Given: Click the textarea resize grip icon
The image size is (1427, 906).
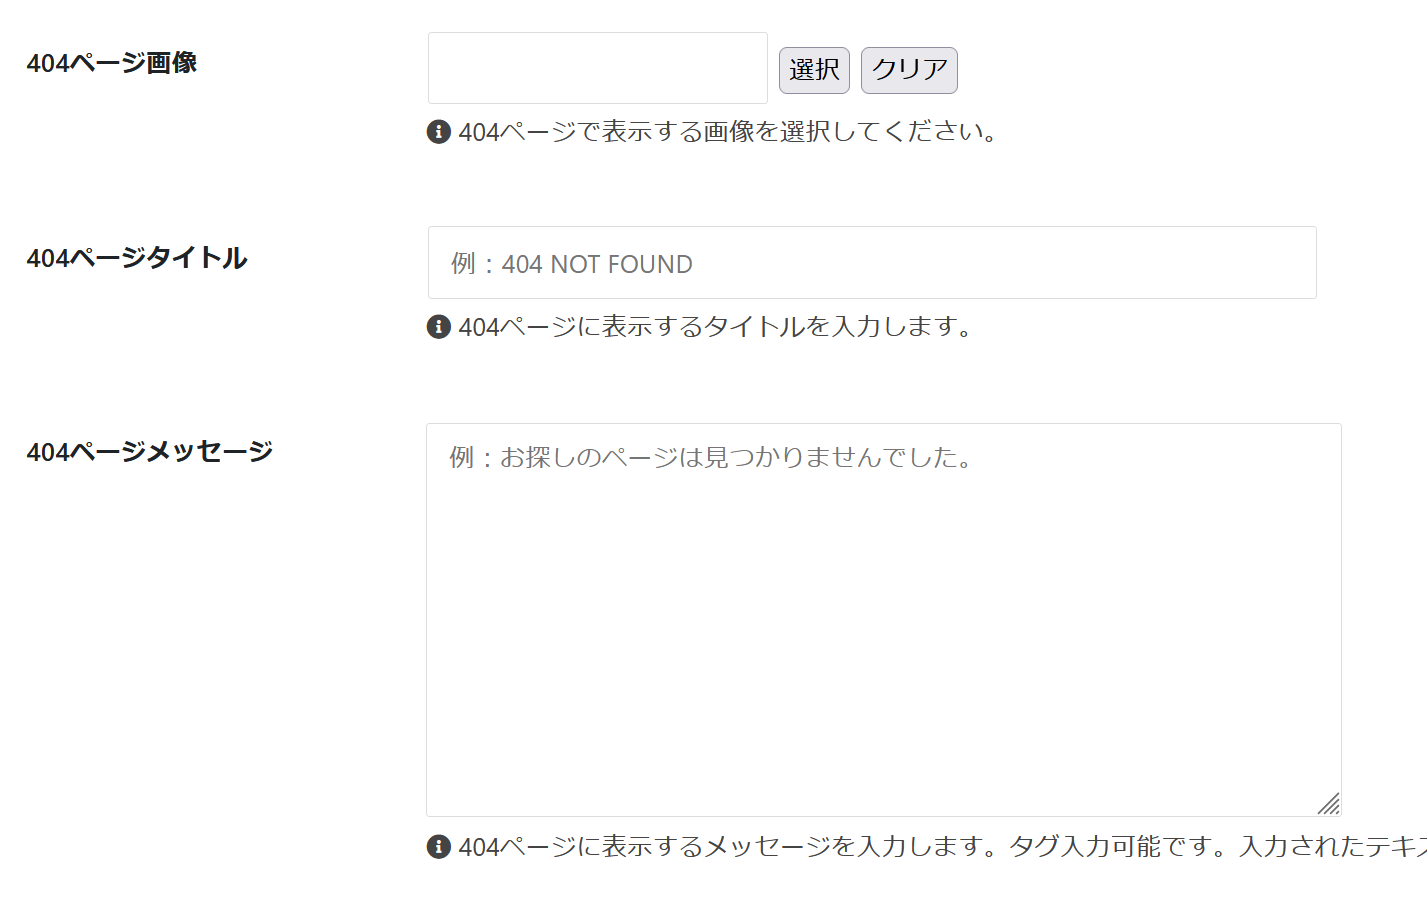Looking at the screenshot, I should tap(1328, 803).
